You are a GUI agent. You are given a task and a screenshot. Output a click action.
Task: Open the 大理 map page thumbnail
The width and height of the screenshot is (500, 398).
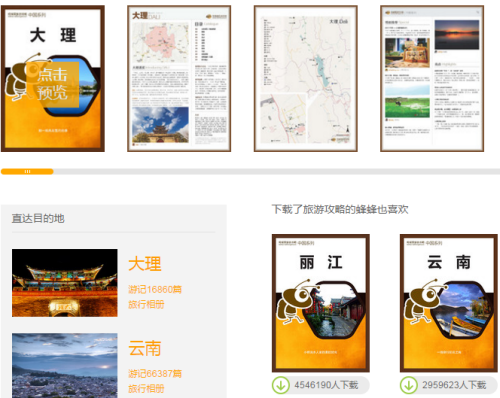tap(306, 79)
